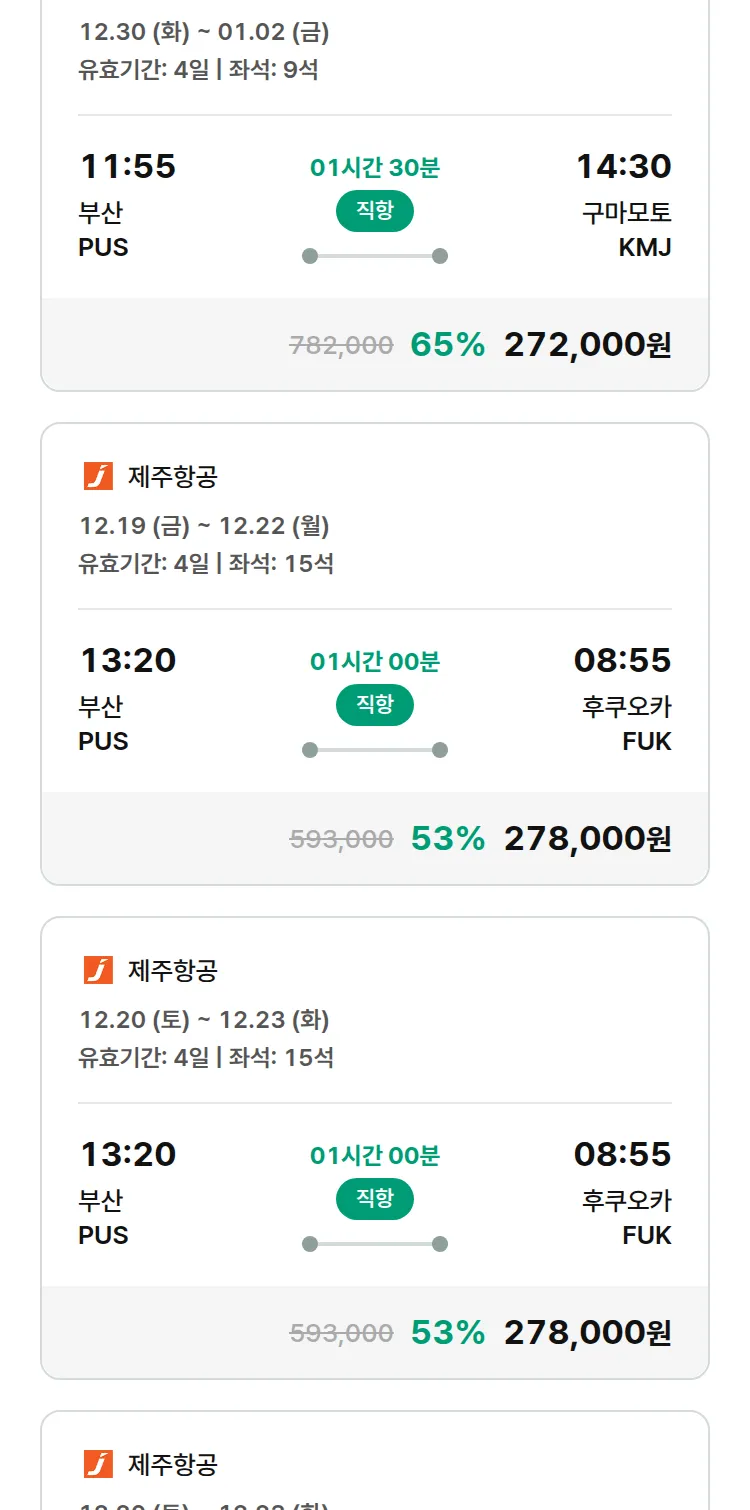Click date range 12.30 (화) ~ 01.02 (금)
This screenshot has width=750, height=1510.
pyautogui.click(x=204, y=32)
